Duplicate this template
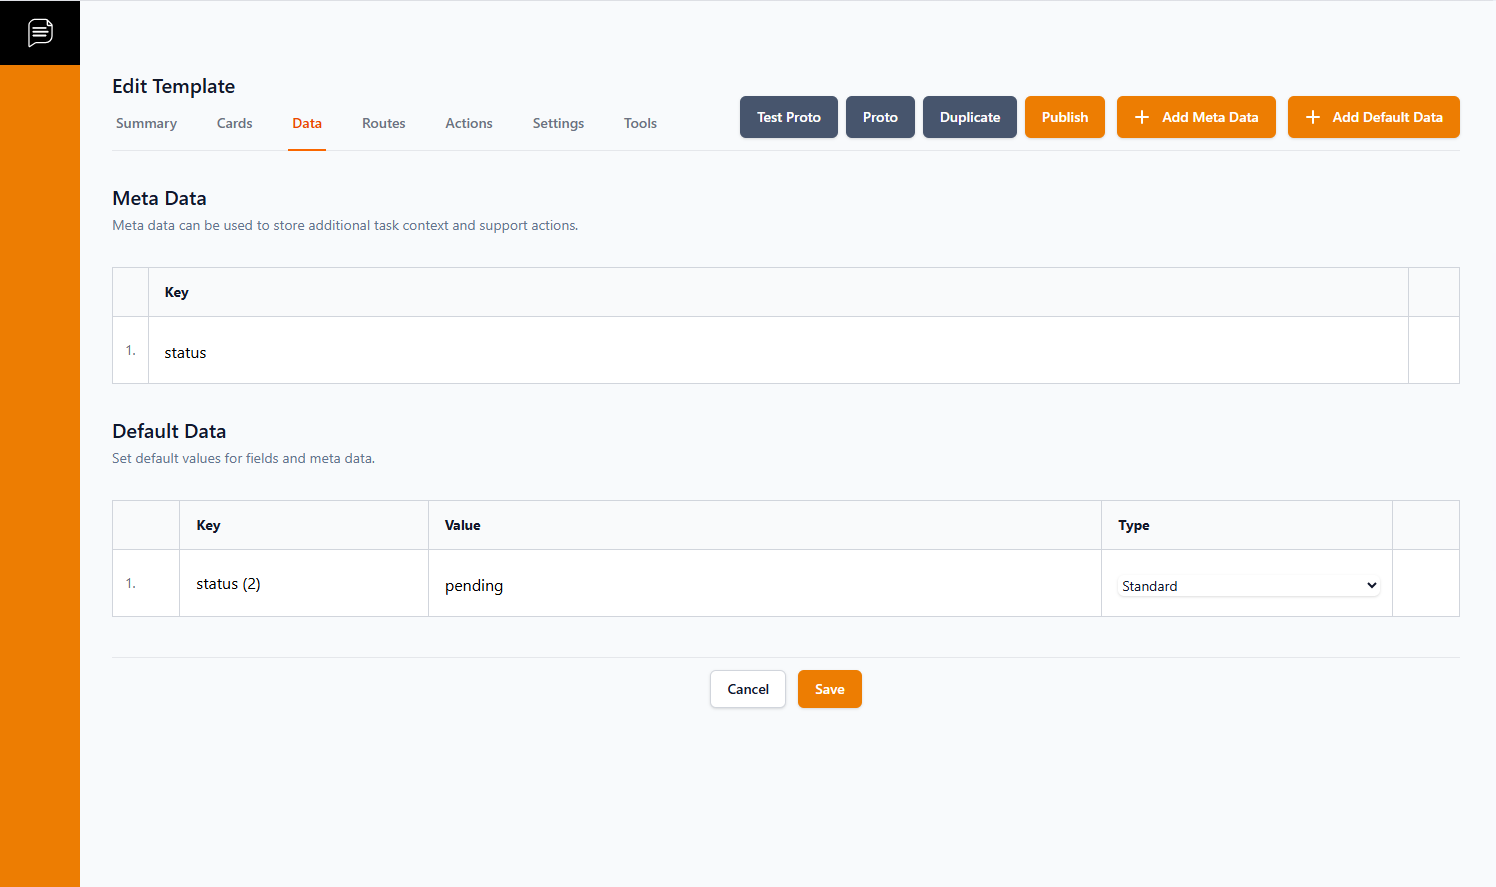The height and width of the screenshot is (887, 1496). tap(969, 117)
